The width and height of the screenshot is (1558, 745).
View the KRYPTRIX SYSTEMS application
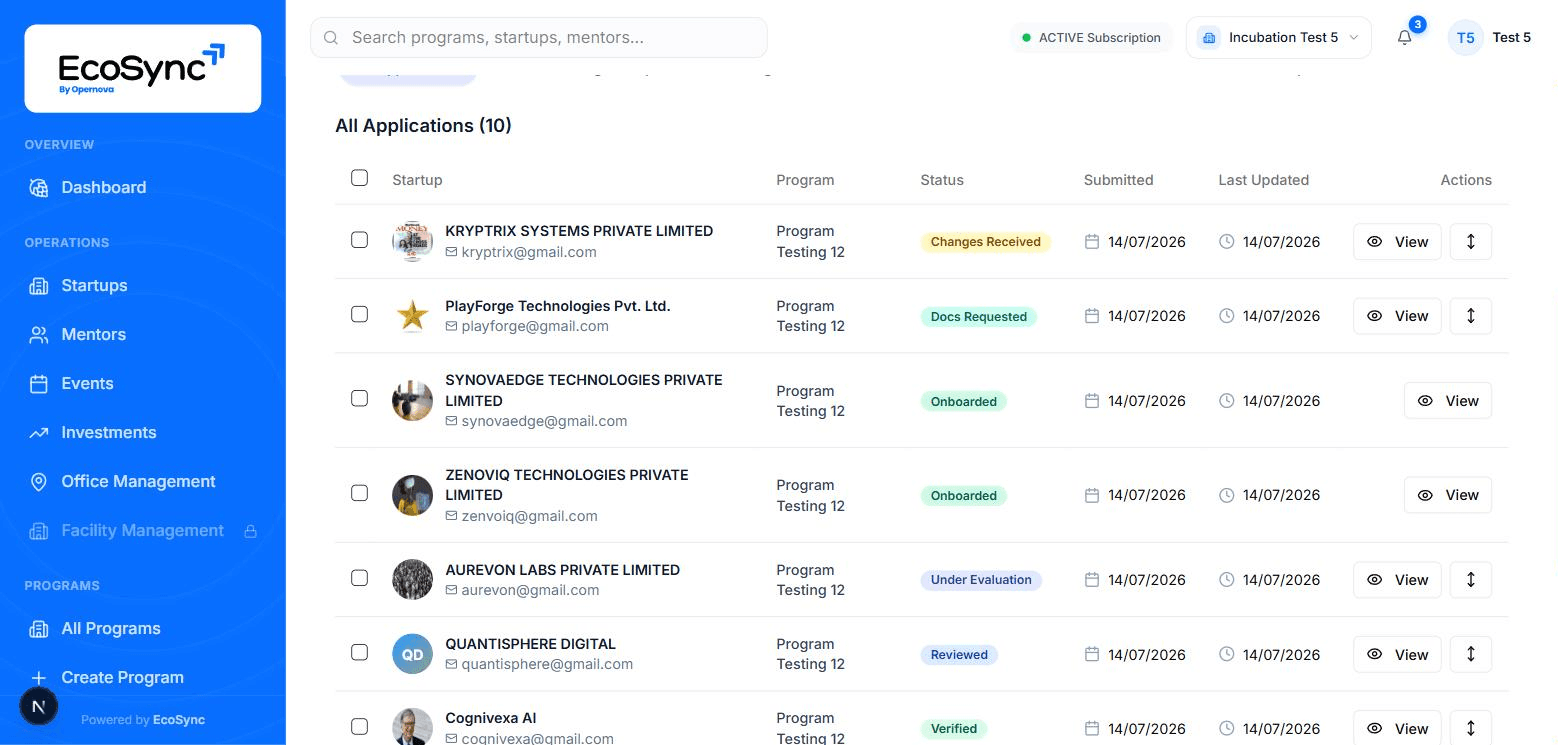tap(1397, 241)
